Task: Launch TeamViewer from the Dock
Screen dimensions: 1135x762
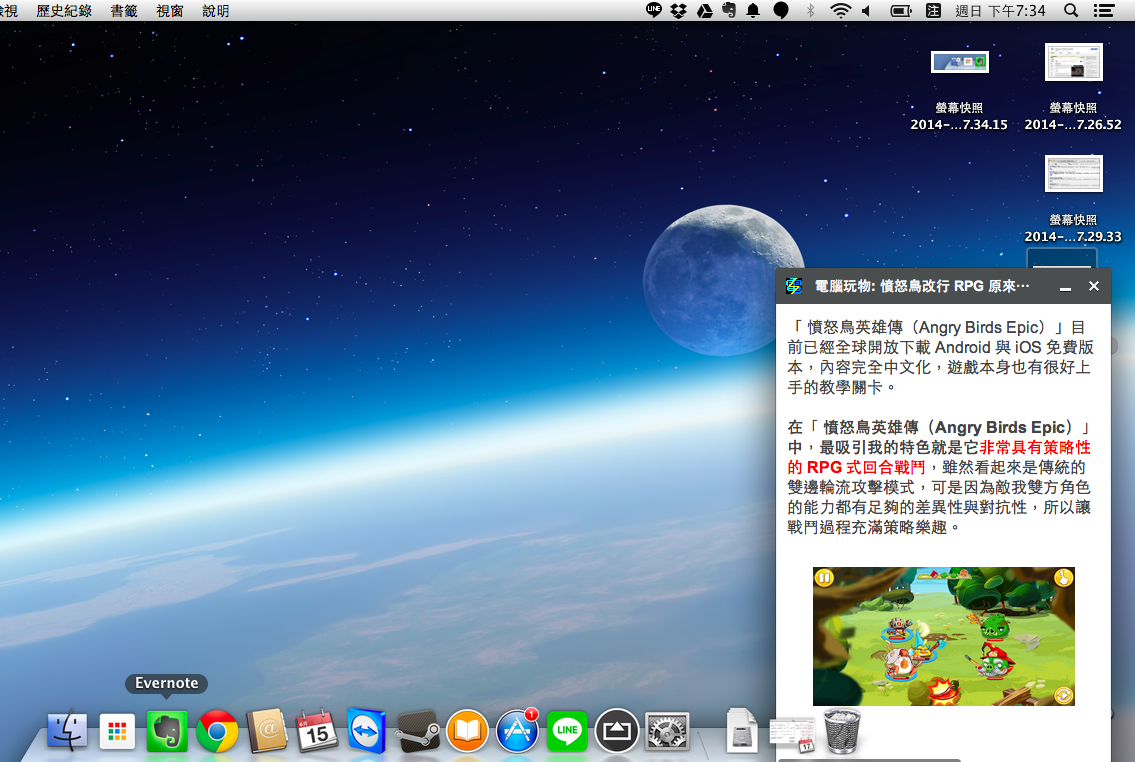Action: point(366,731)
